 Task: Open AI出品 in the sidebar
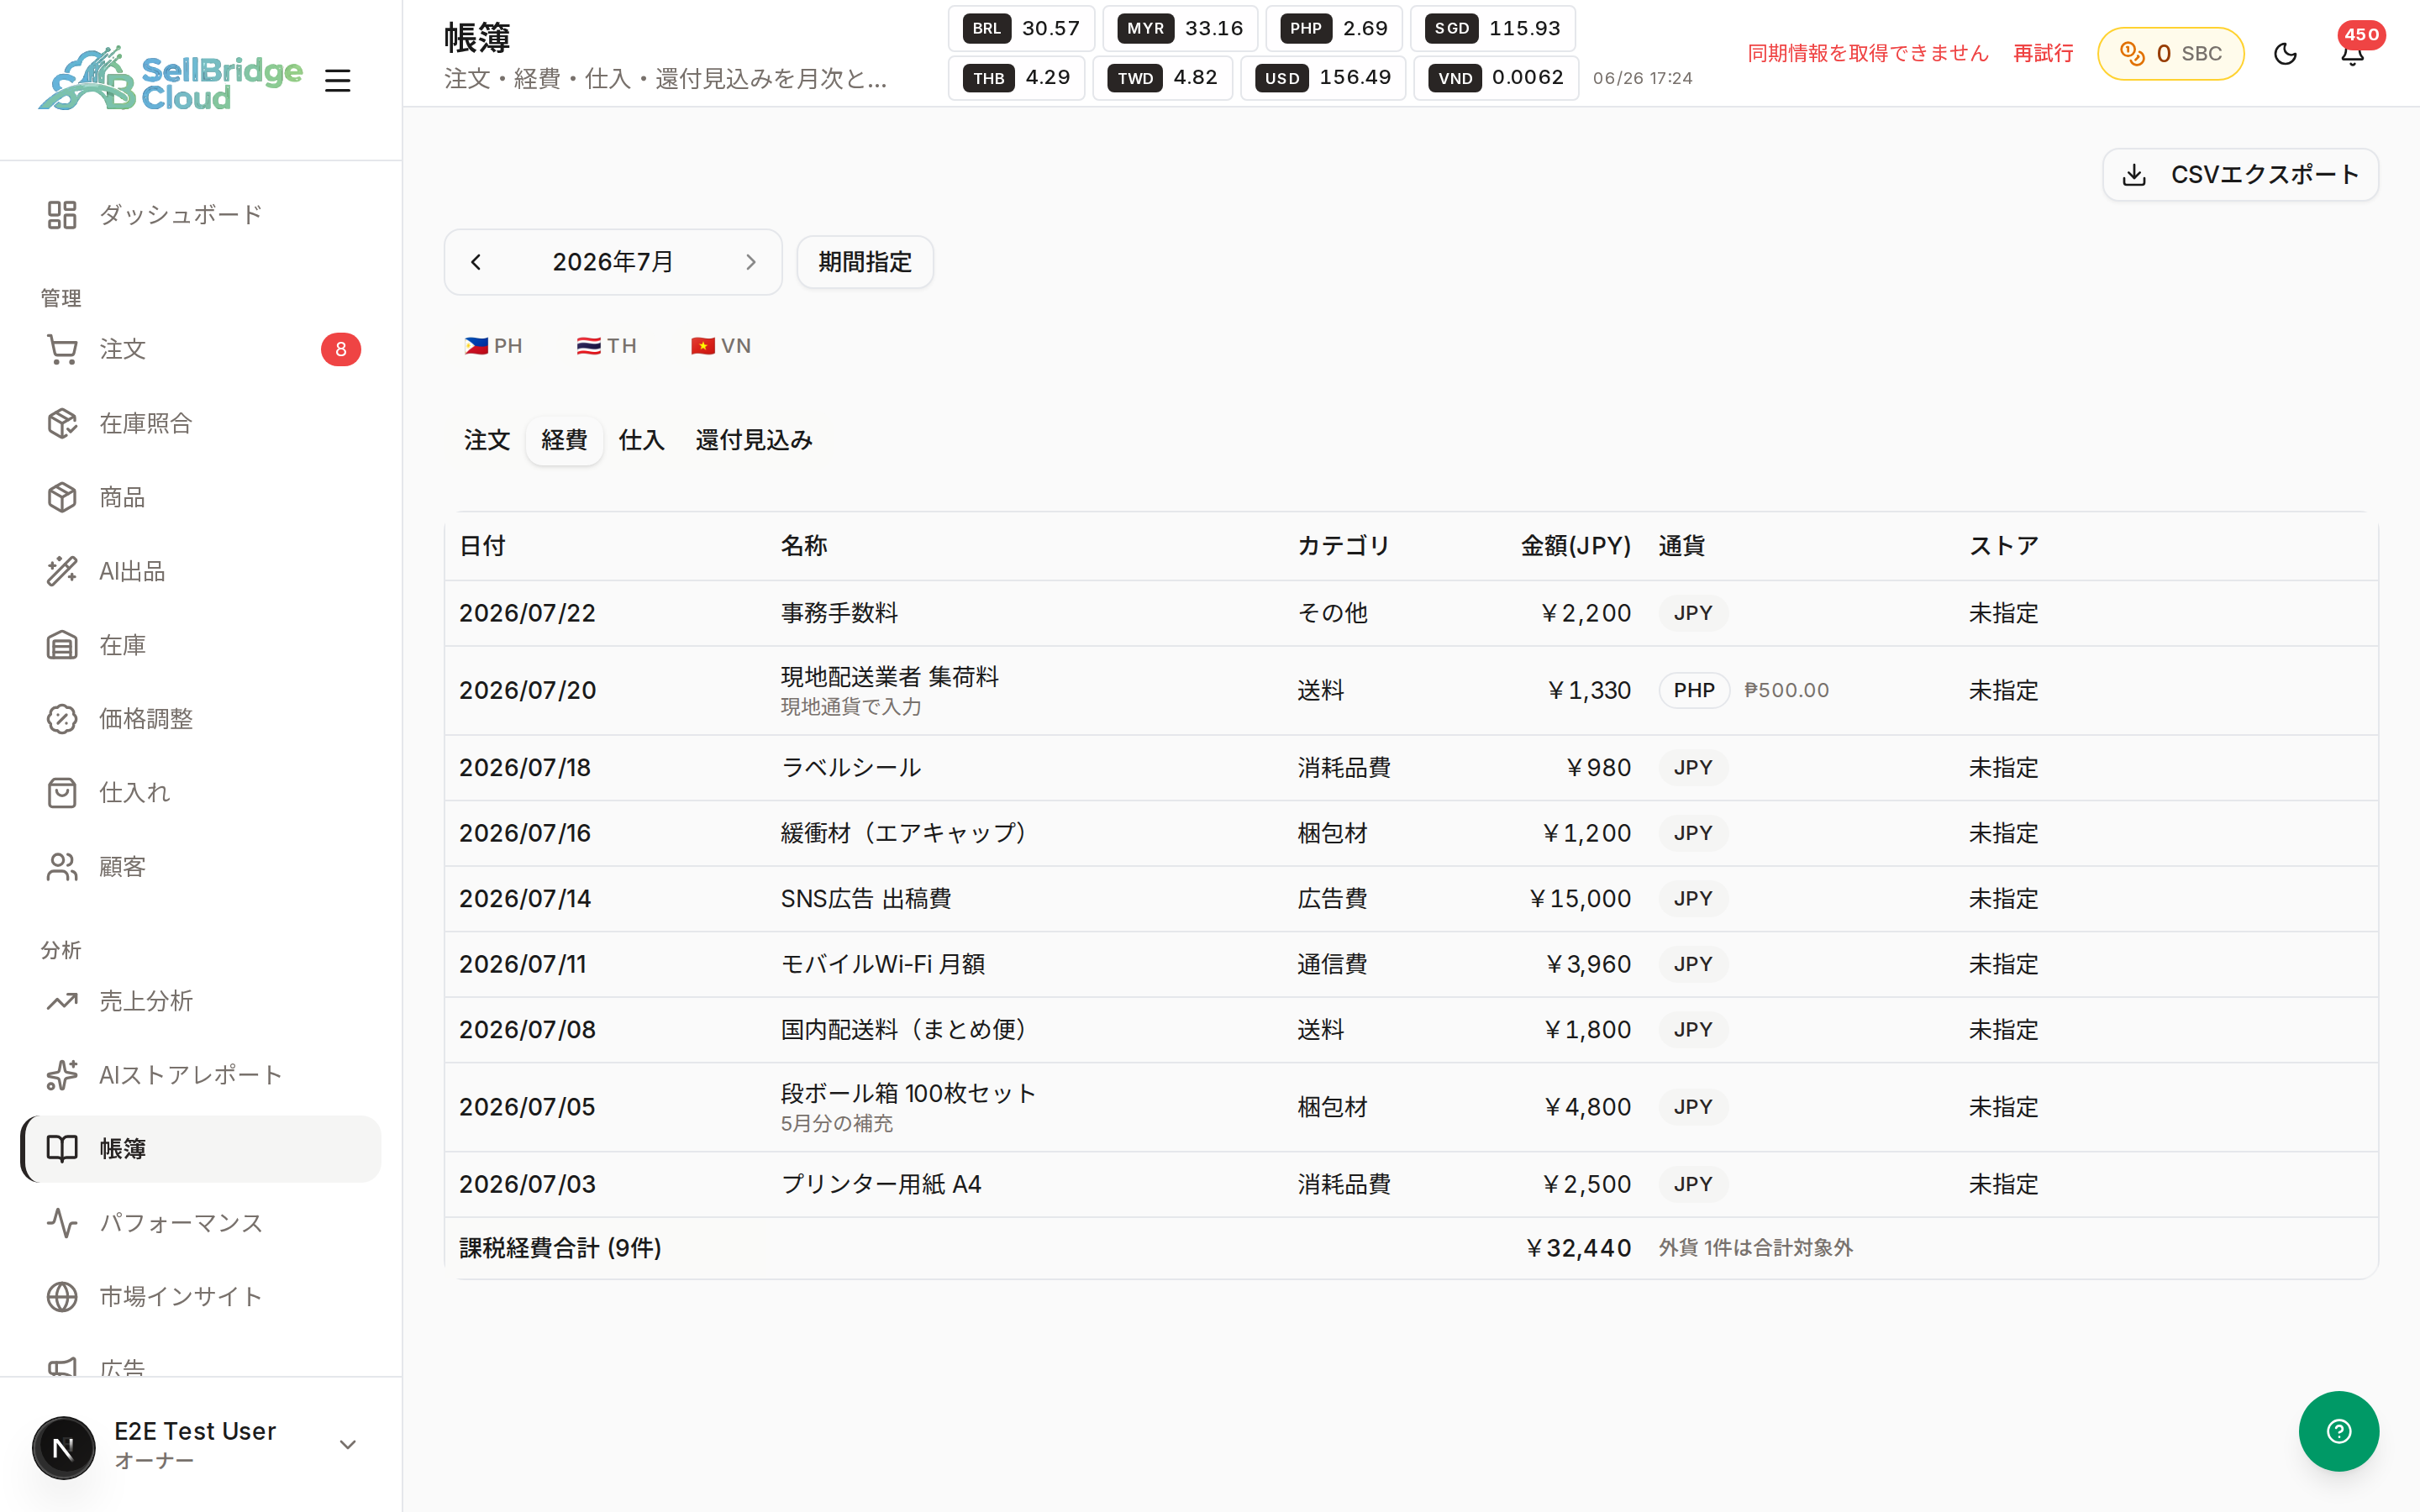coord(201,571)
